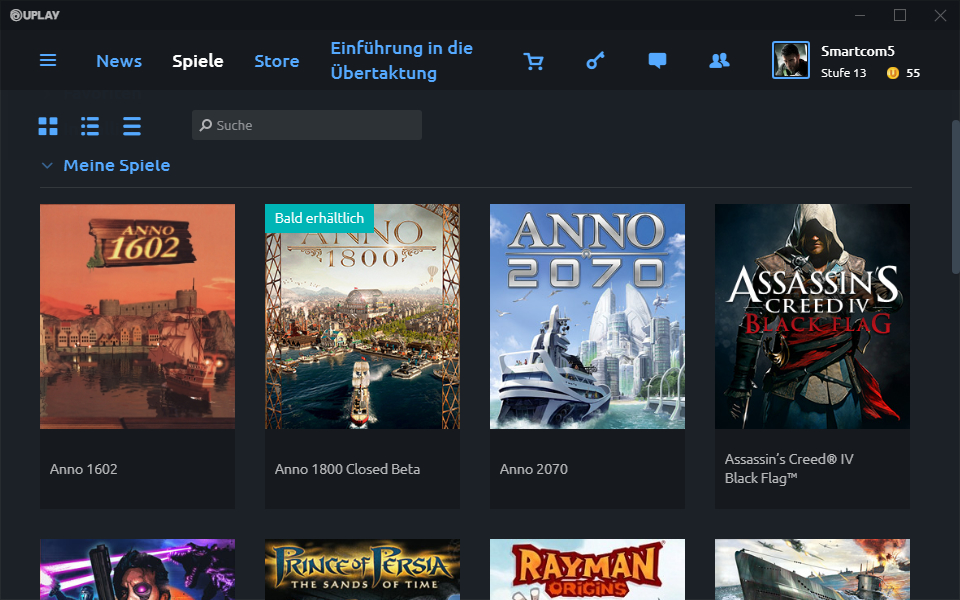960x600 pixels.
Task: Switch to the Store tab
Action: click(277, 61)
